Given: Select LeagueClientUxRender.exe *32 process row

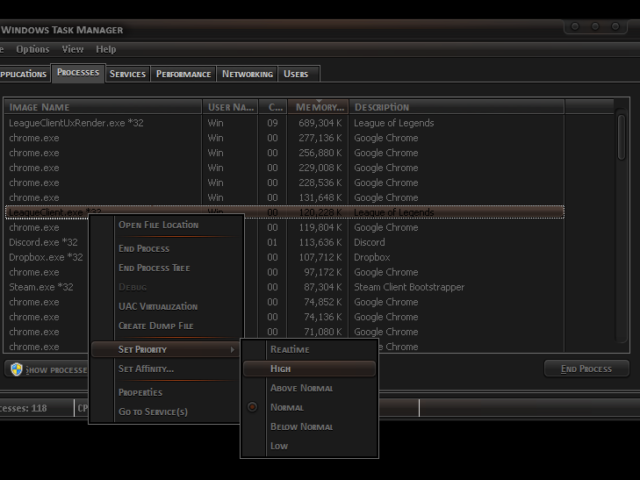Looking at the screenshot, I should 284,123.
